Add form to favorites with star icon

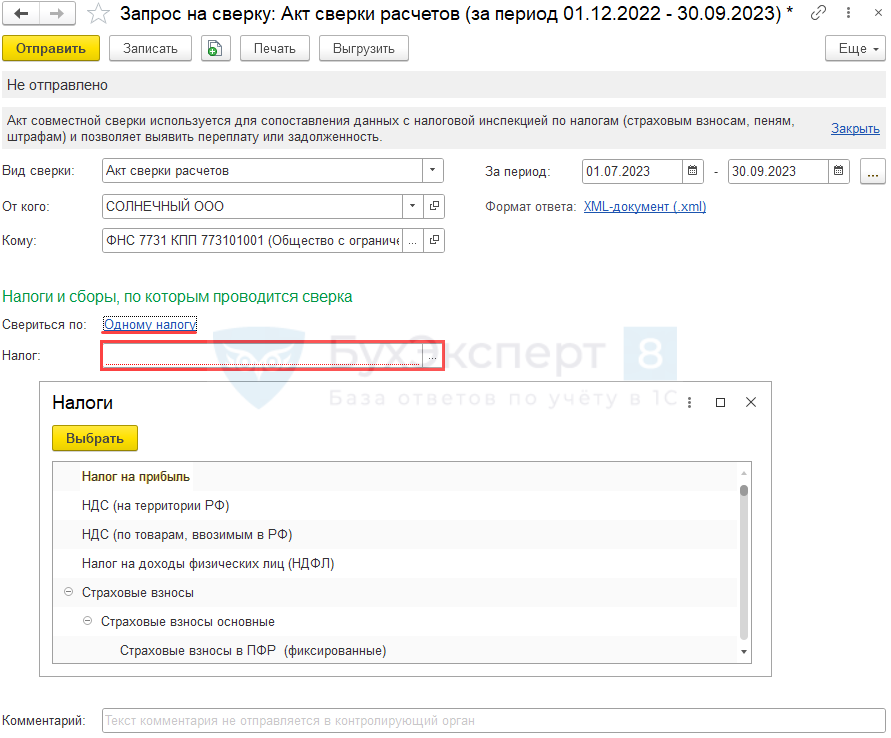pyautogui.click(x=98, y=14)
